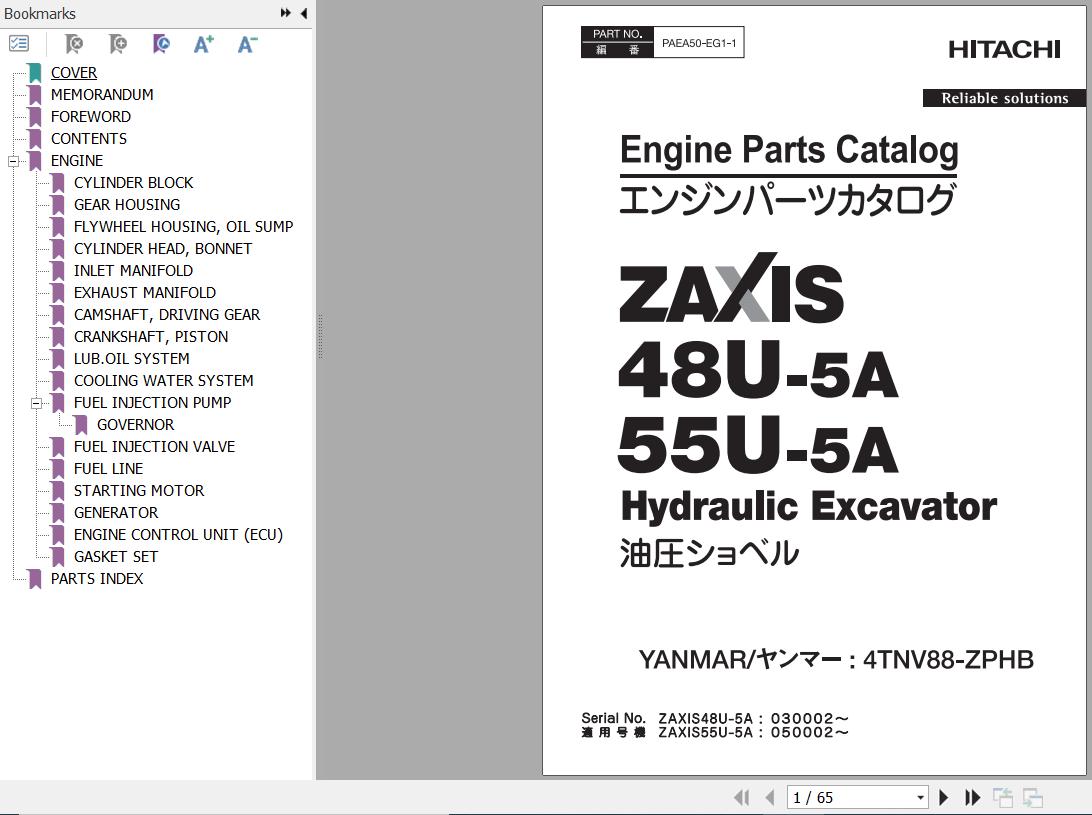
Task: Open the bookmarks options menu icon
Action: click(x=19, y=44)
